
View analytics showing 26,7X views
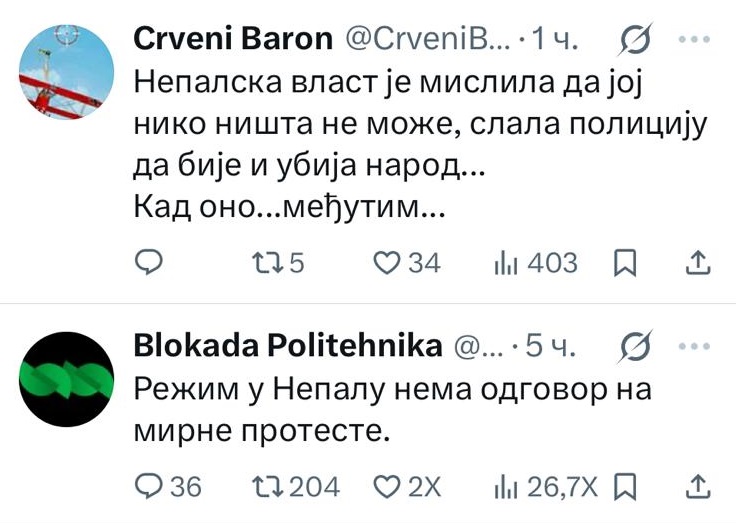[x=546, y=486]
